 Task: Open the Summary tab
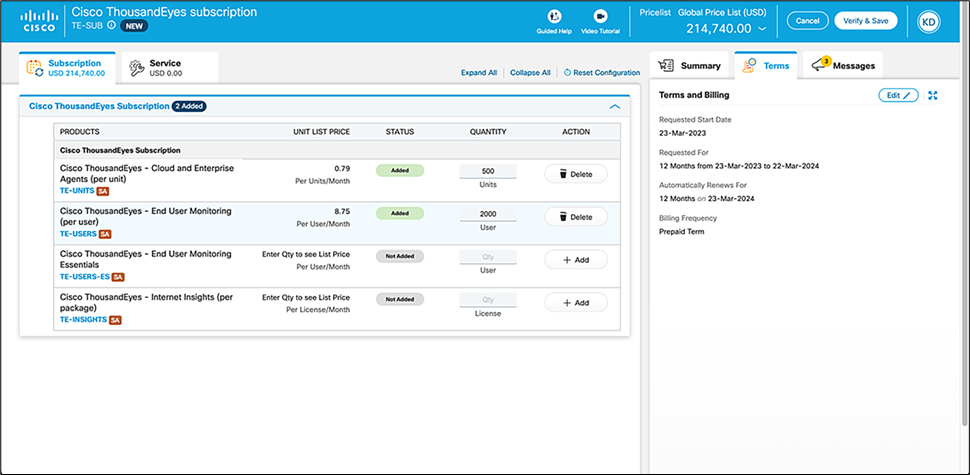click(689, 66)
